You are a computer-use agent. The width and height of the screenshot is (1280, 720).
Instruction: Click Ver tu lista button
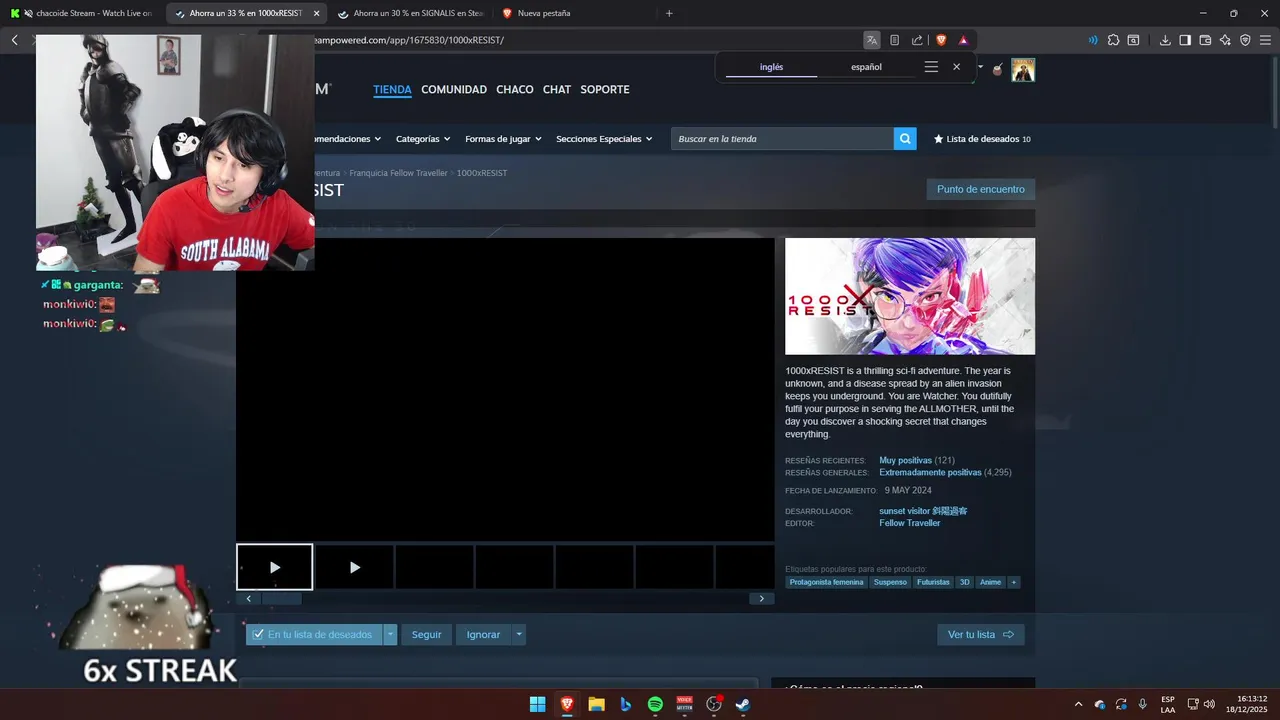981,634
